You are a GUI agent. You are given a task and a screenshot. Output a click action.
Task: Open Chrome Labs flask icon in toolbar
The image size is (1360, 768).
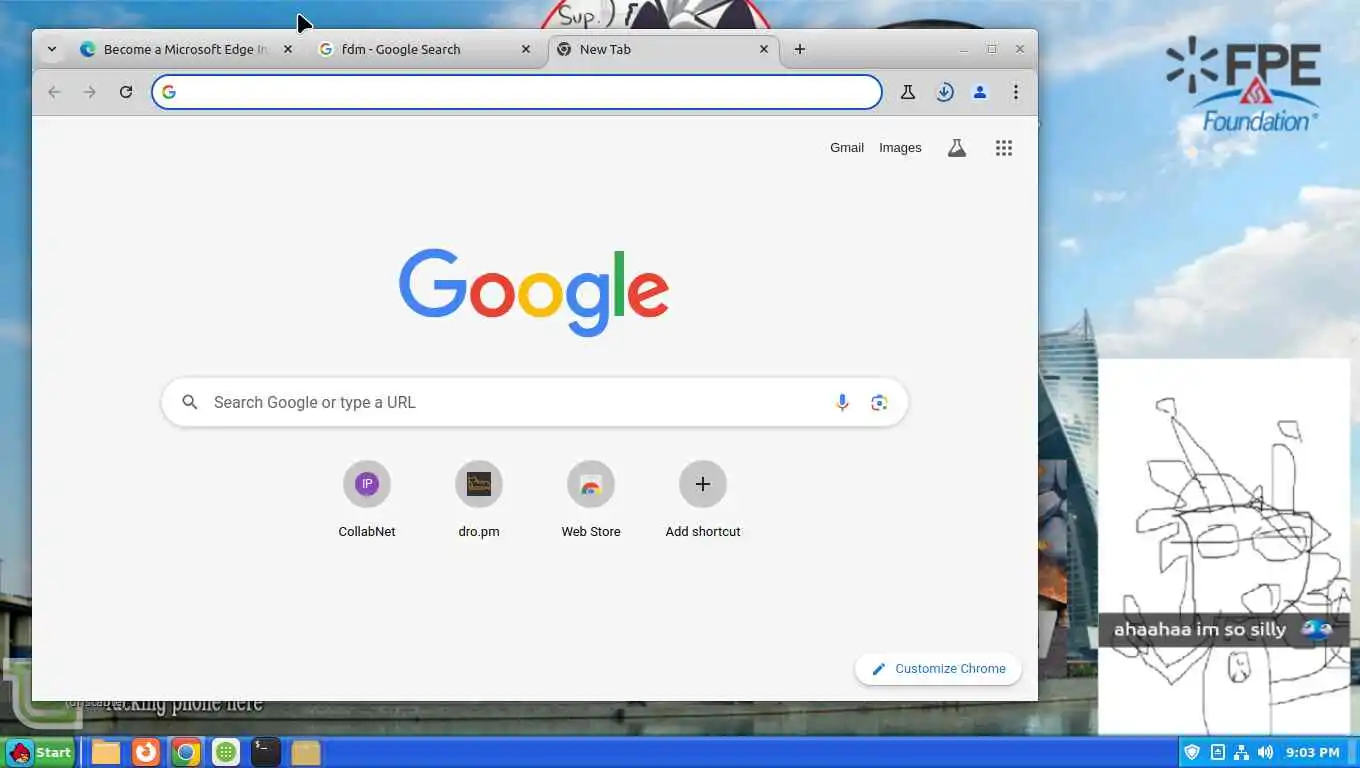click(908, 92)
